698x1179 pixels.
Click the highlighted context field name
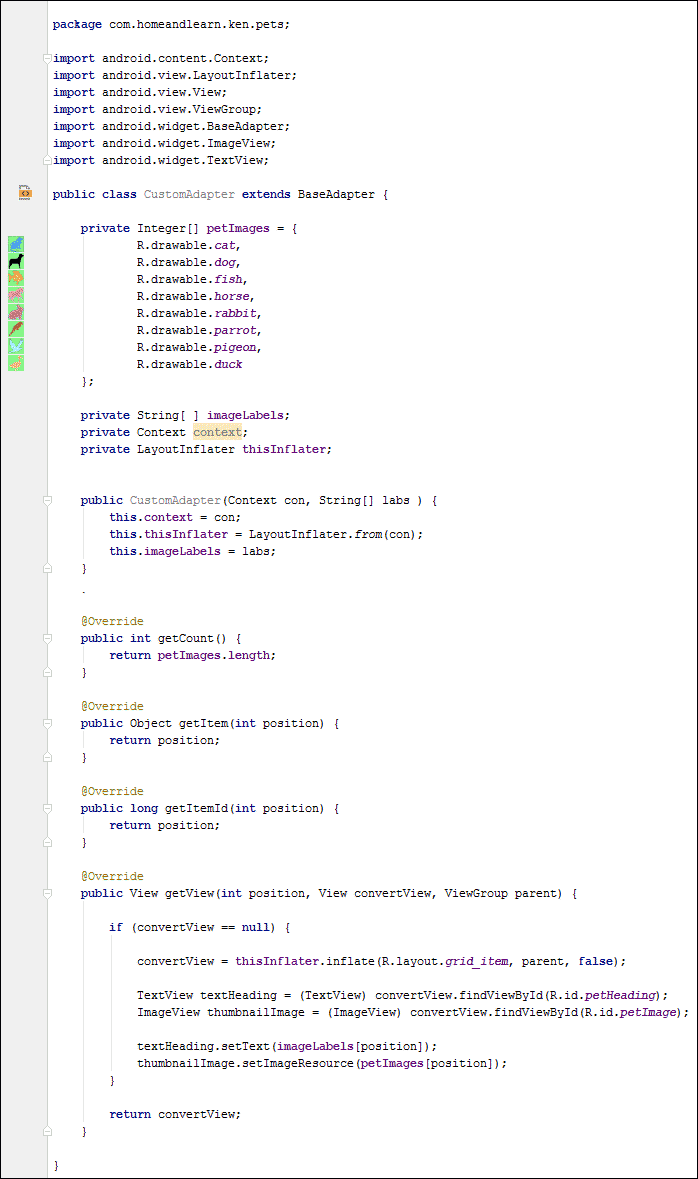point(217,432)
